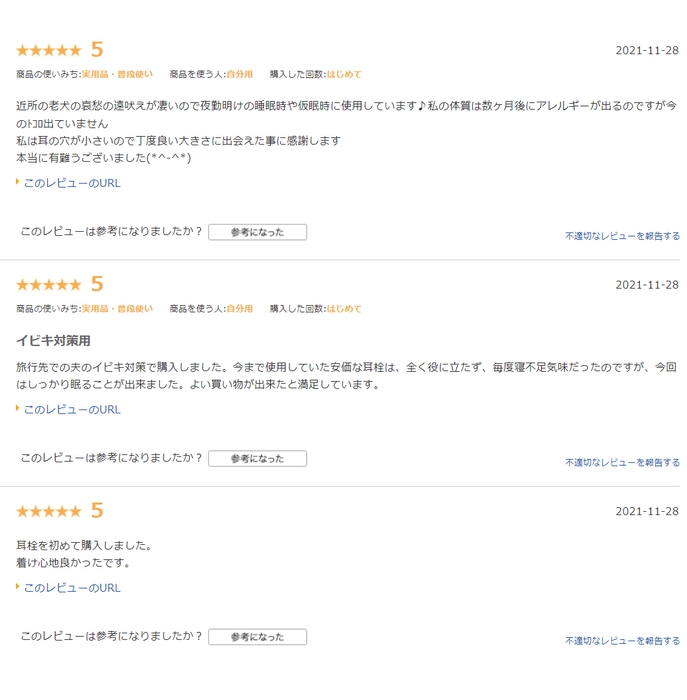The width and height of the screenshot is (687, 700).
Task: Click はじめて purchase count in first review
Action: (x=344, y=74)
